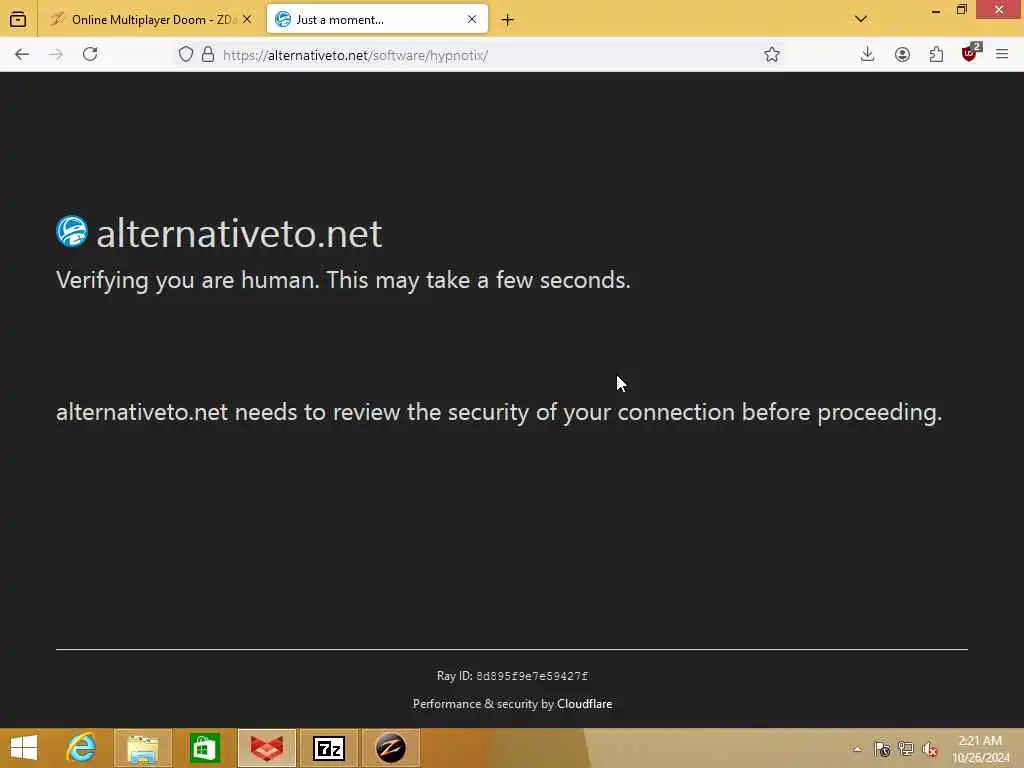The image size is (1024, 768).
Task: Open Zandronum Z icon in taskbar
Action: pyautogui.click(x=391, y=748)
